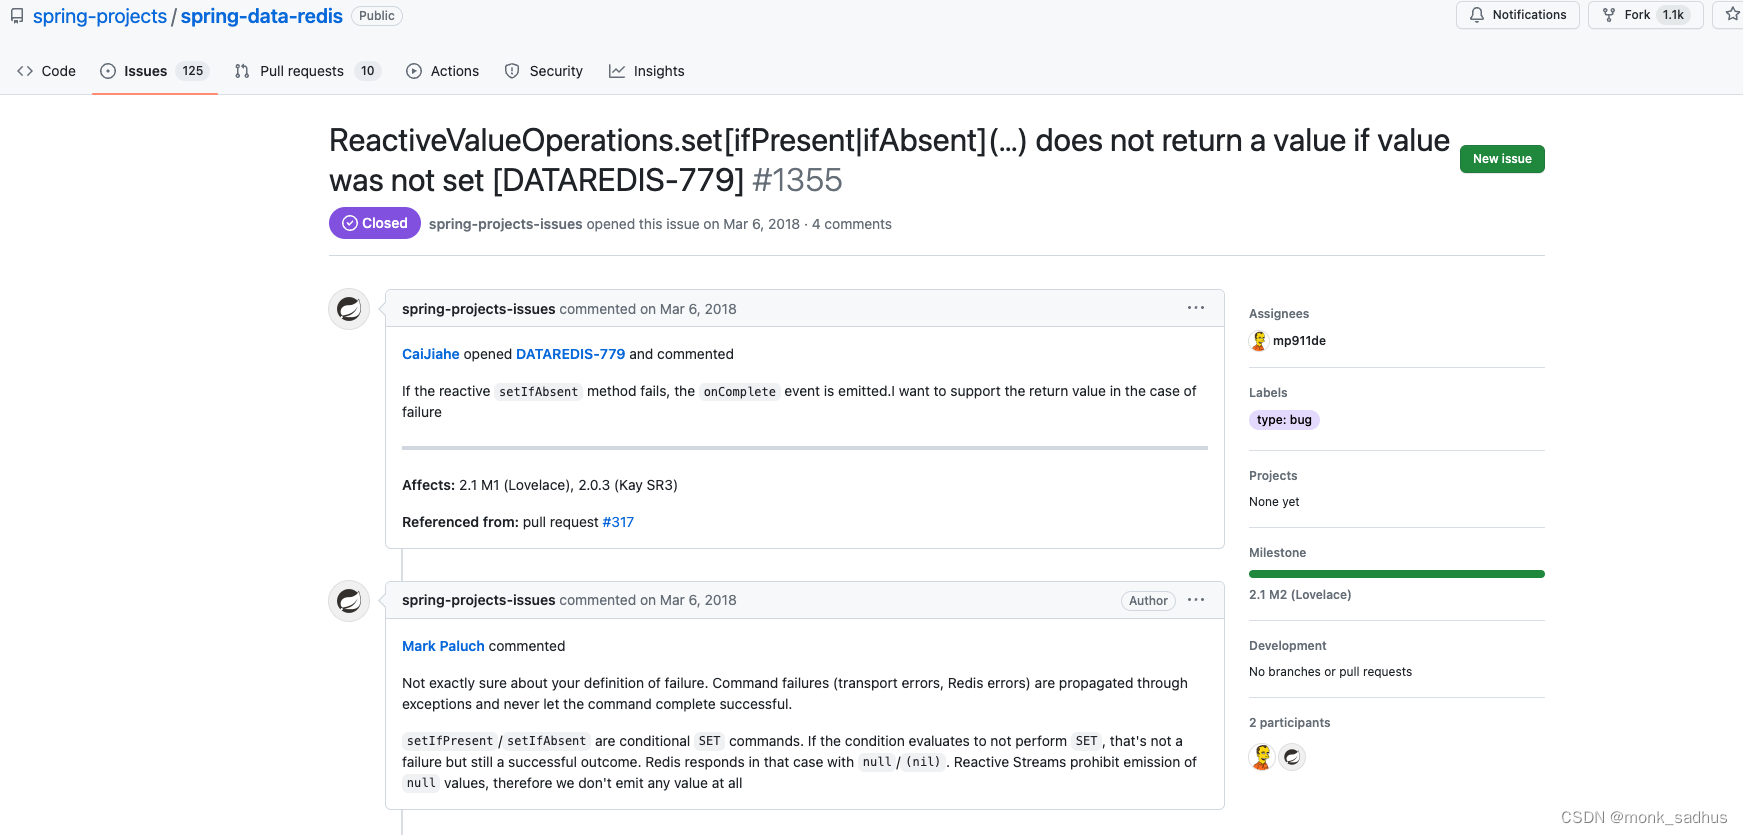Viewport: 1743px width, 835px height.
Task: Open the first comment's options menu
Action: click(1196, 308)
